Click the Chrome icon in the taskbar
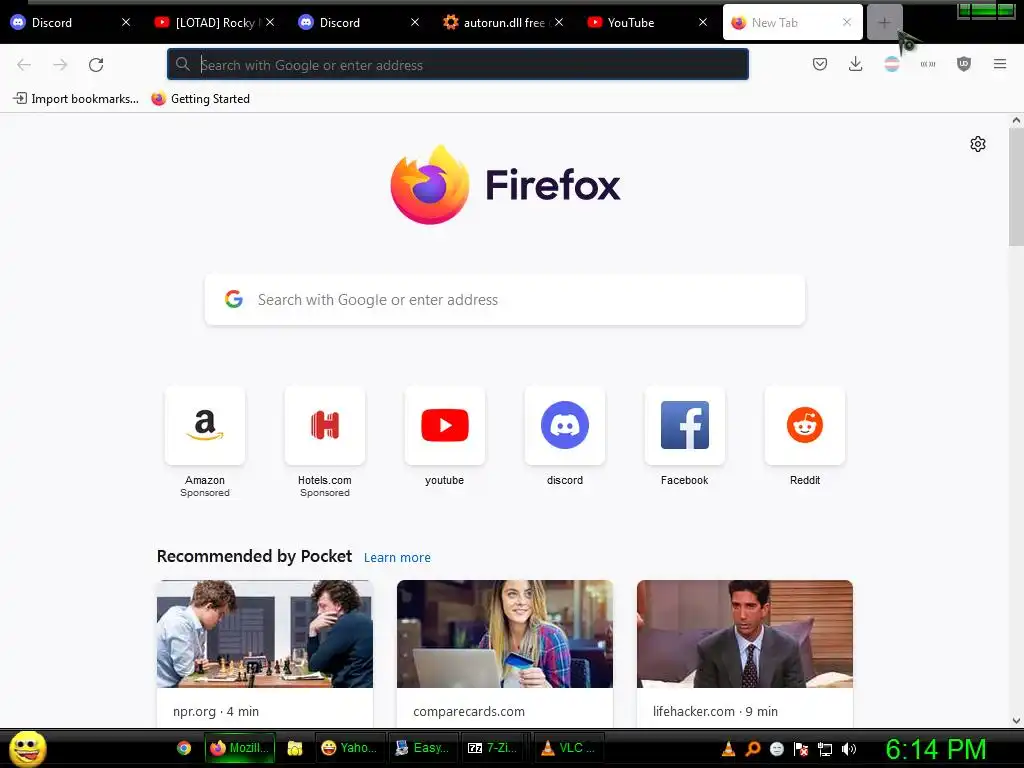Screen dimensions: 1024x768 184,748
